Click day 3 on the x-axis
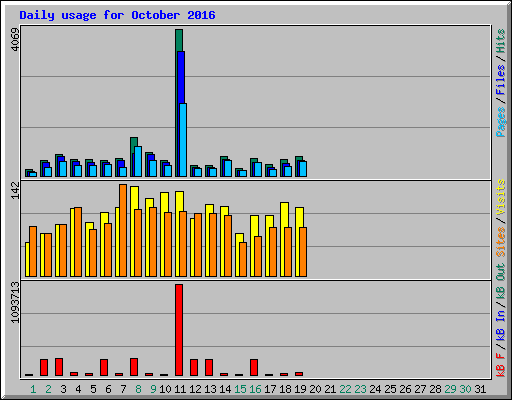 click(63, 389)
